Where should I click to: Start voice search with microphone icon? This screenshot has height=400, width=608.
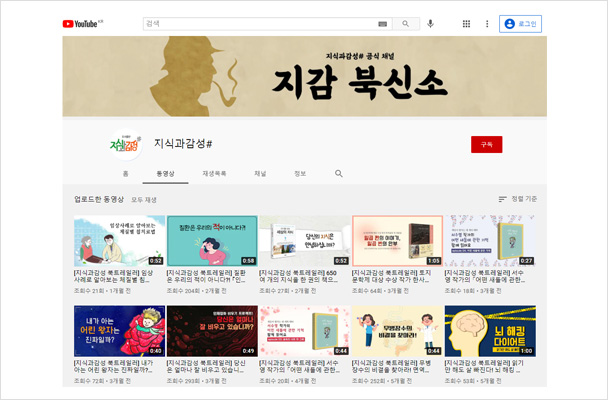click(430, 24)
